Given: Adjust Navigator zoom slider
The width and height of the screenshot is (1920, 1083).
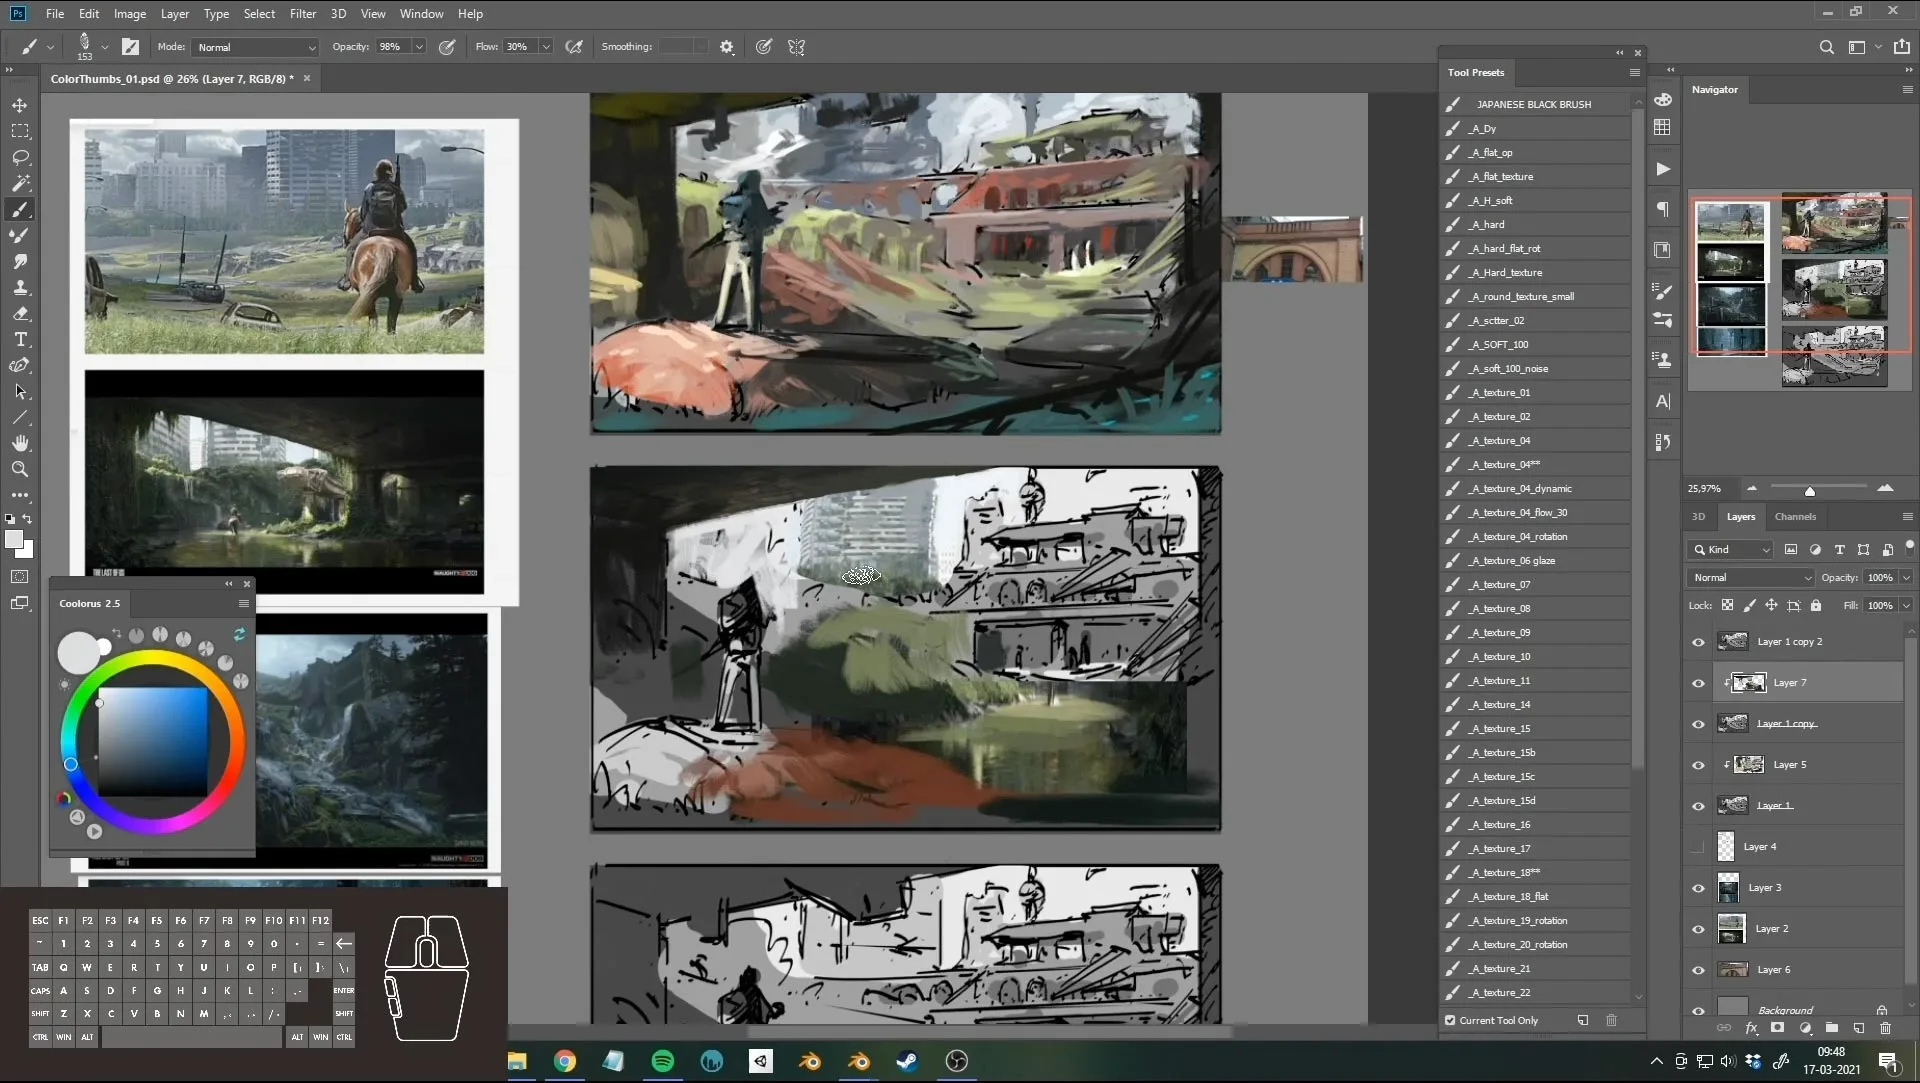Looking at the screenshot, I should pyautogui.click(x=1809, y=491).
